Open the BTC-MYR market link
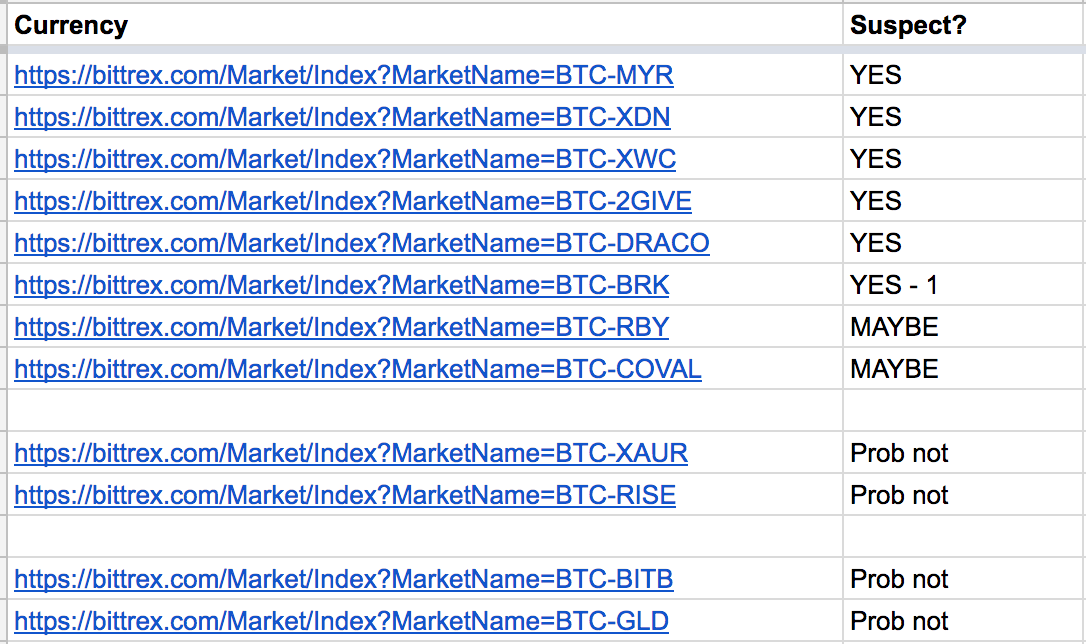The width and height of the screenshot is (1086, 644). click(344, 75)
